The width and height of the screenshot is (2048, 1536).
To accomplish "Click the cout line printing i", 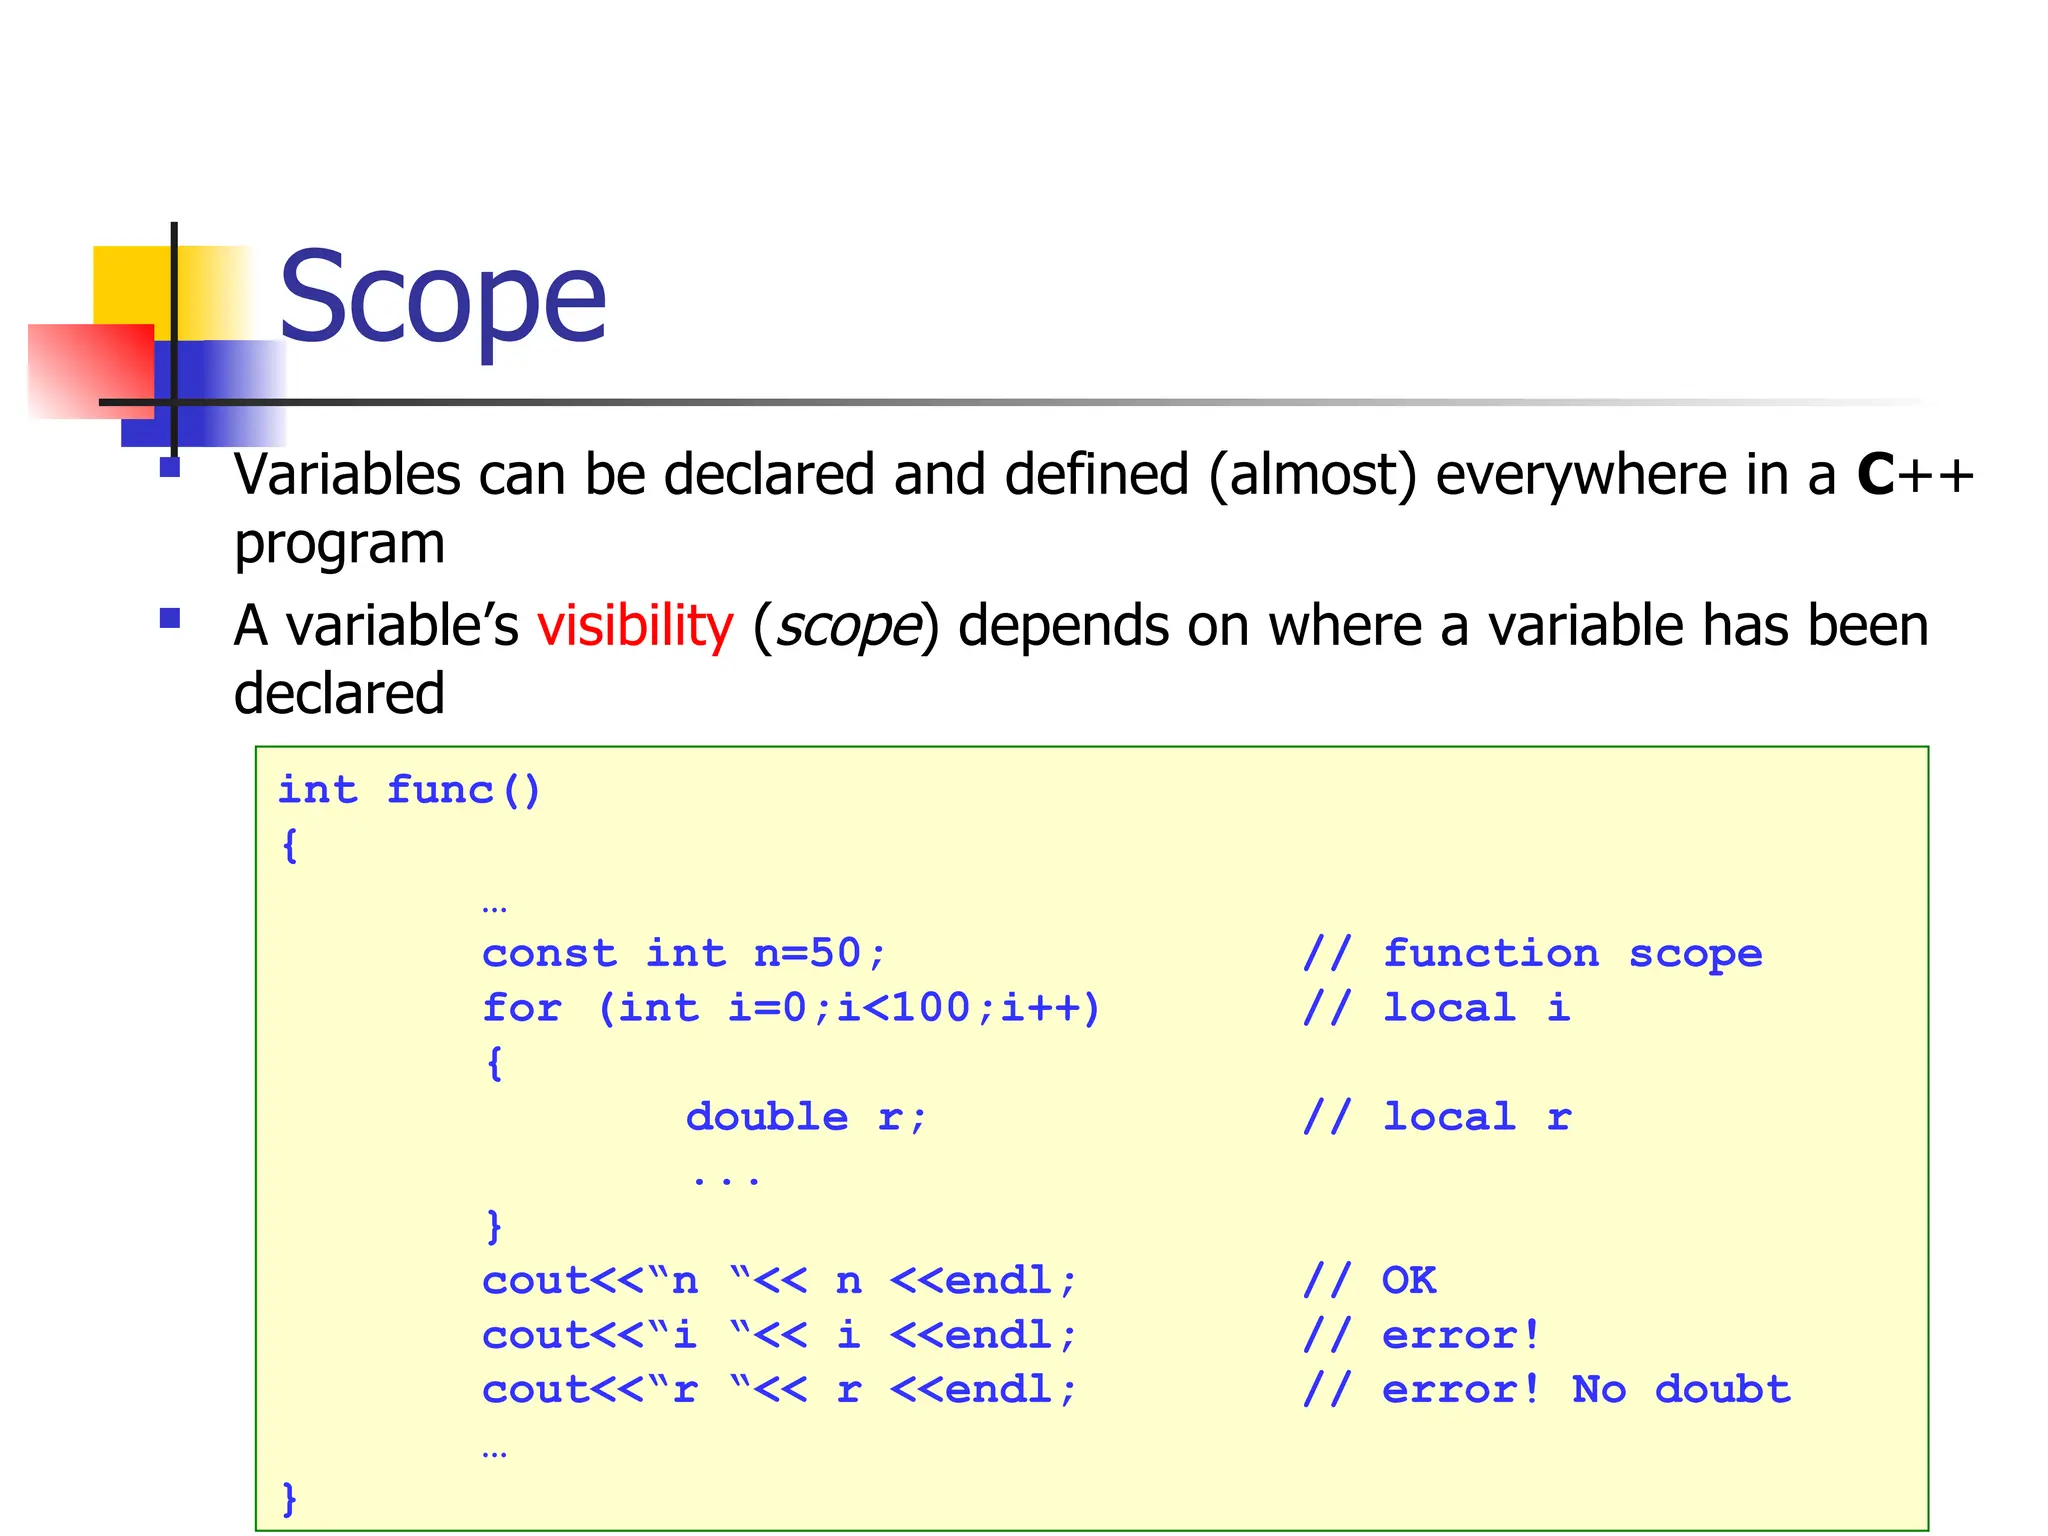I will [780, 1335].
